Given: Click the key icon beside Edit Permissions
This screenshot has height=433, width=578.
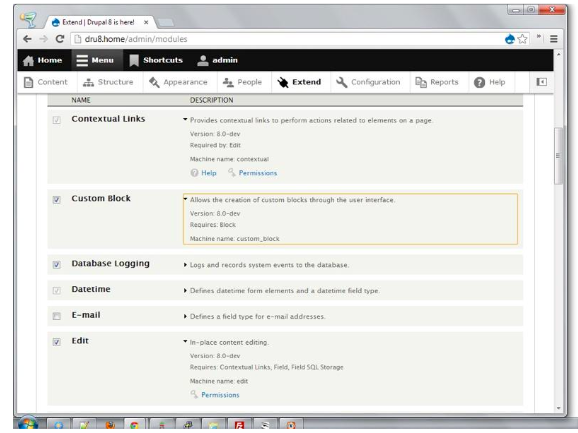Looking at the screenshot, I should click(x=194, y=395).
